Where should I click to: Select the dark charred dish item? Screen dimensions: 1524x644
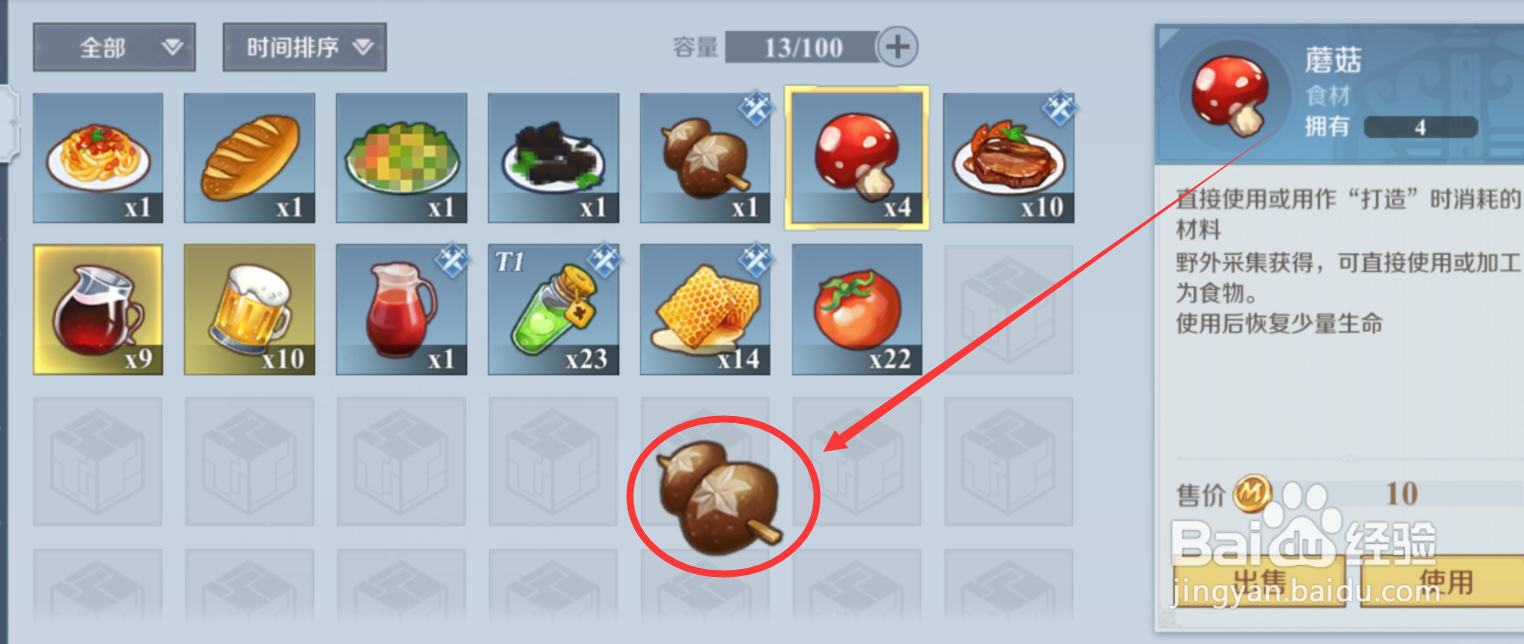tap(553, 158)
